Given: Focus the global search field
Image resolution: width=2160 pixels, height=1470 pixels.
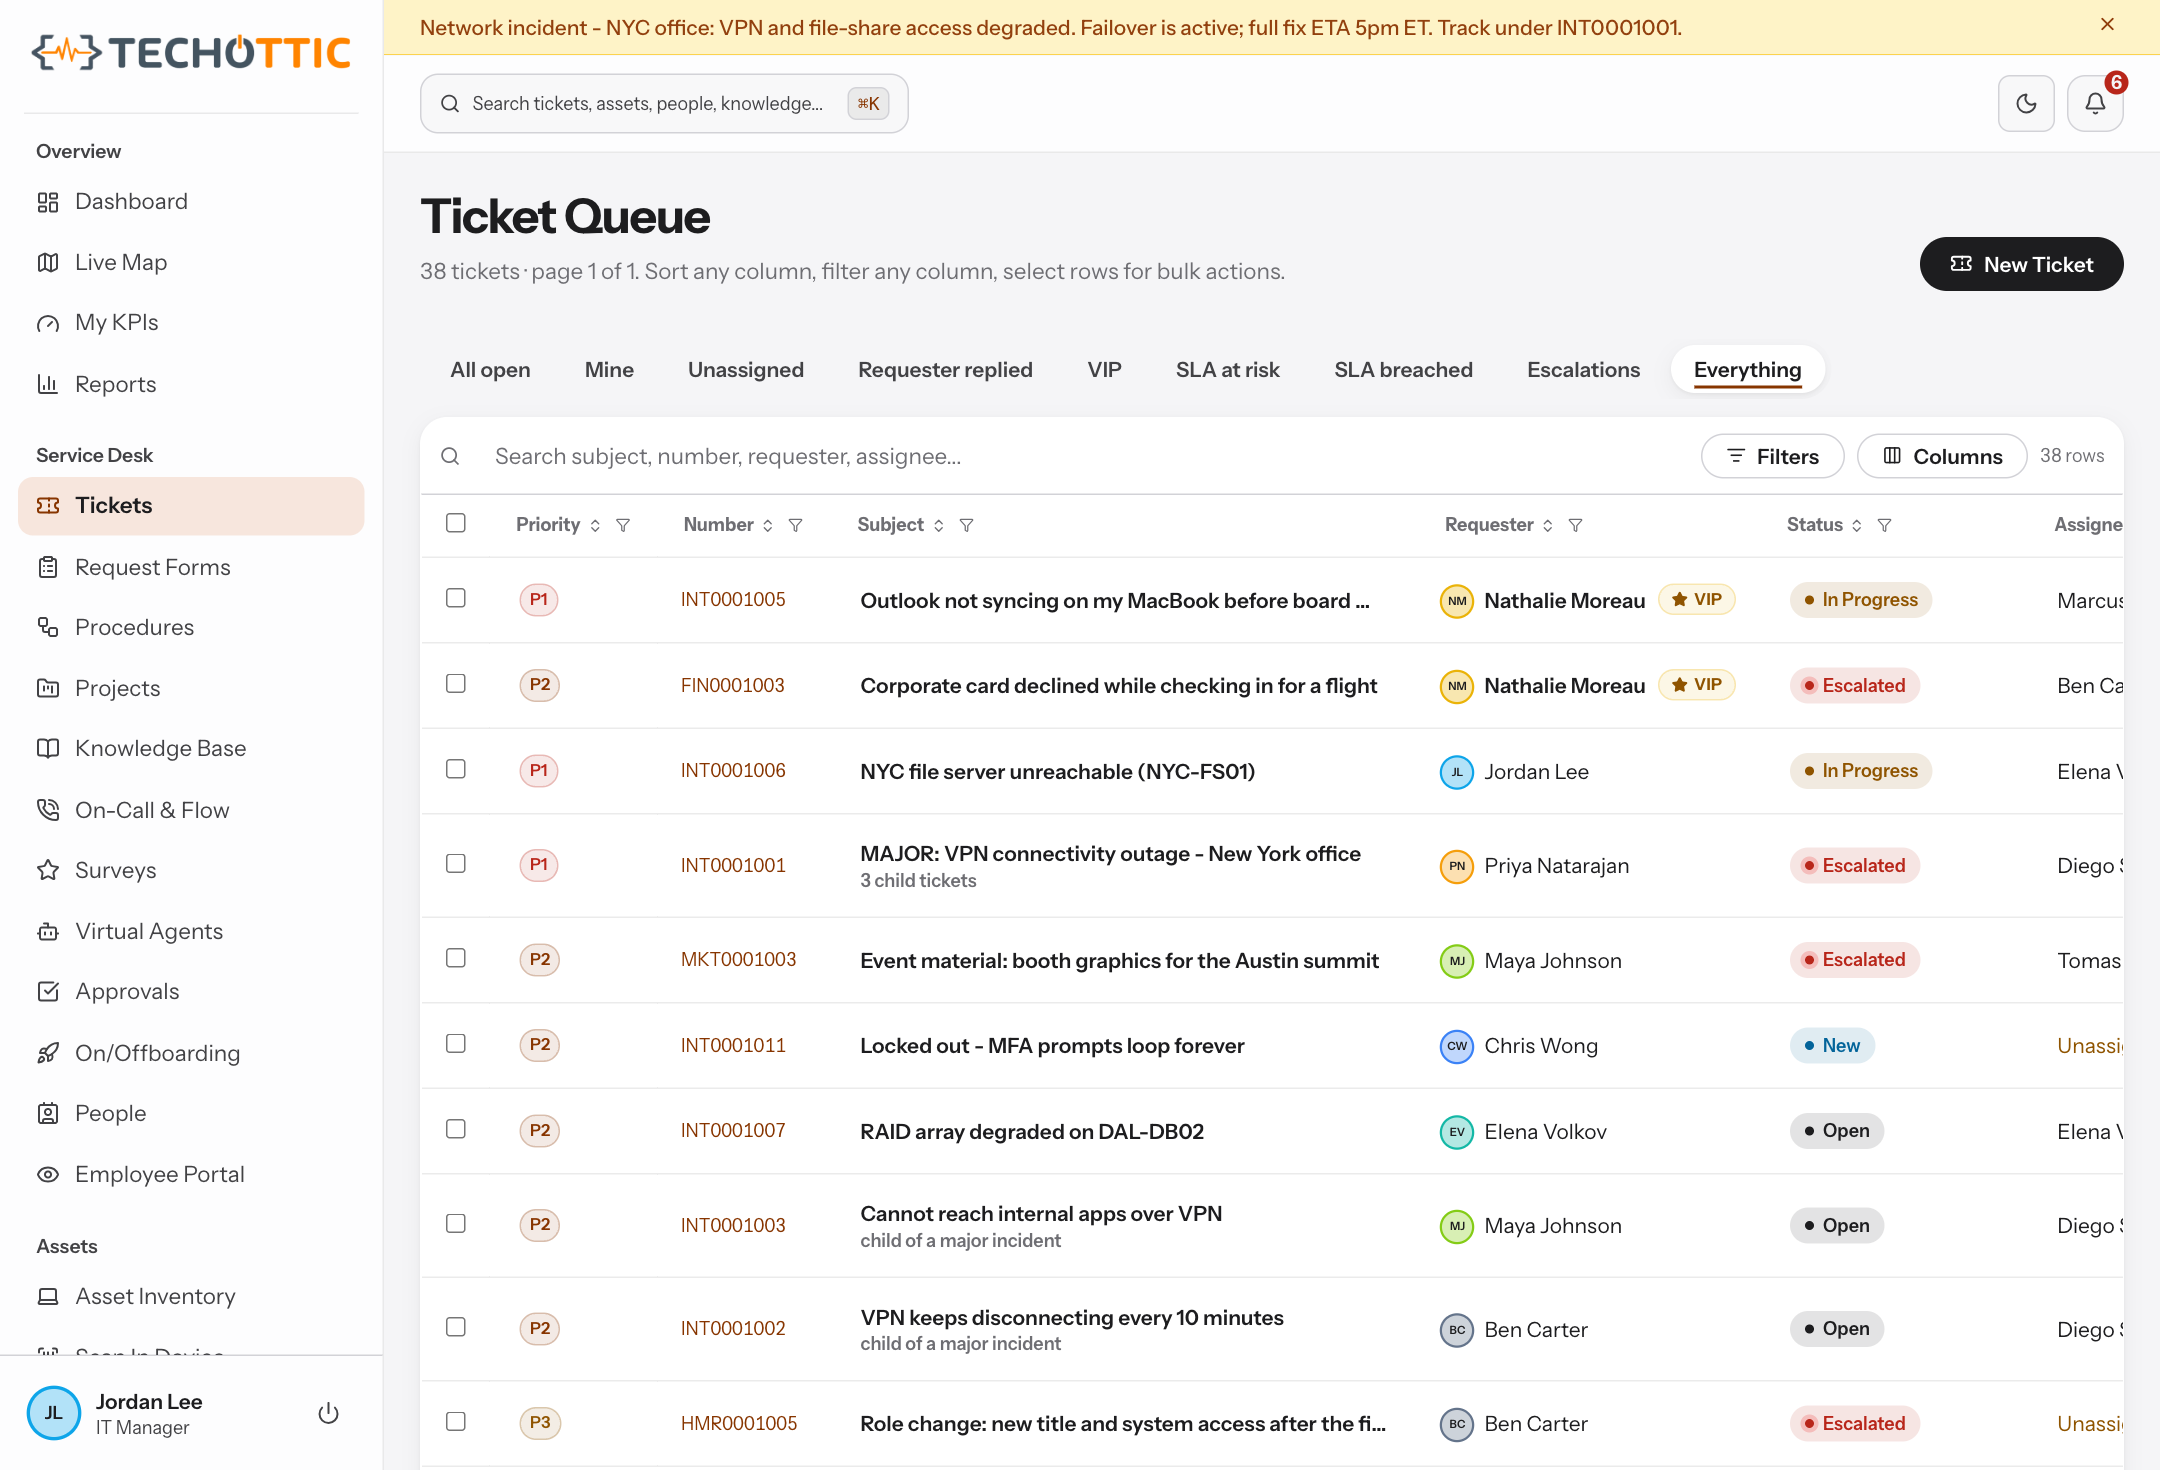Looking at the screenshot, I should click(664, 103).
